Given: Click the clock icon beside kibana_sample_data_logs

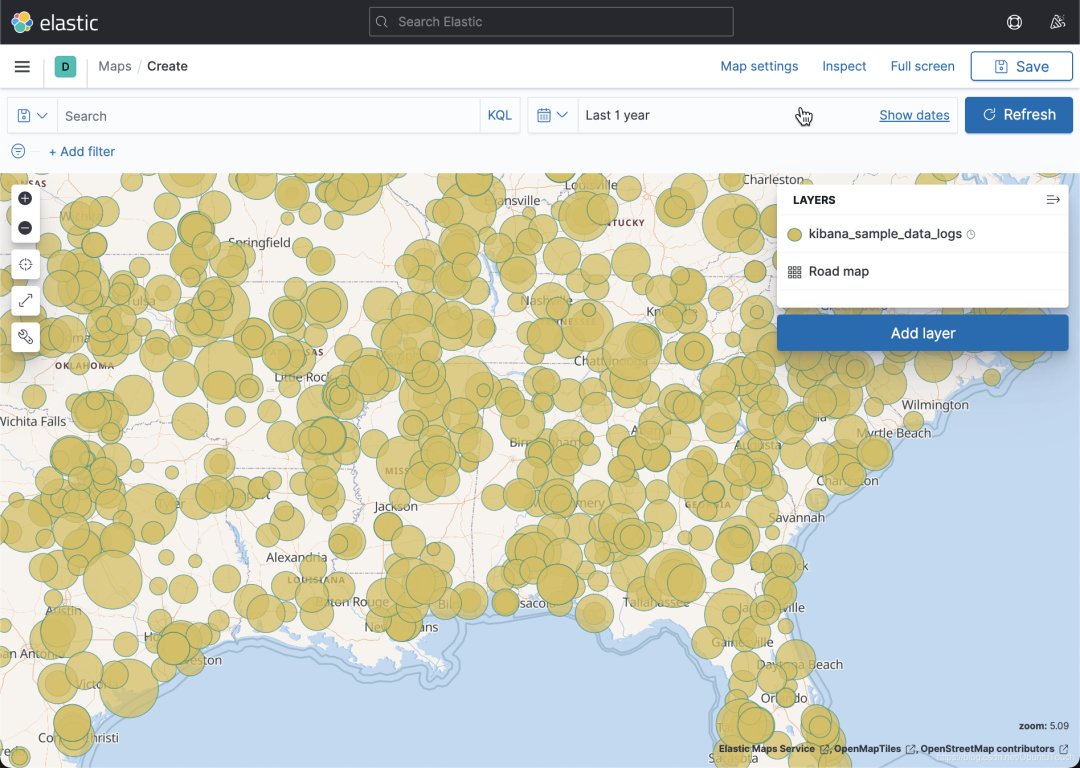Looking at the screenshot, I should coord(971,234).
